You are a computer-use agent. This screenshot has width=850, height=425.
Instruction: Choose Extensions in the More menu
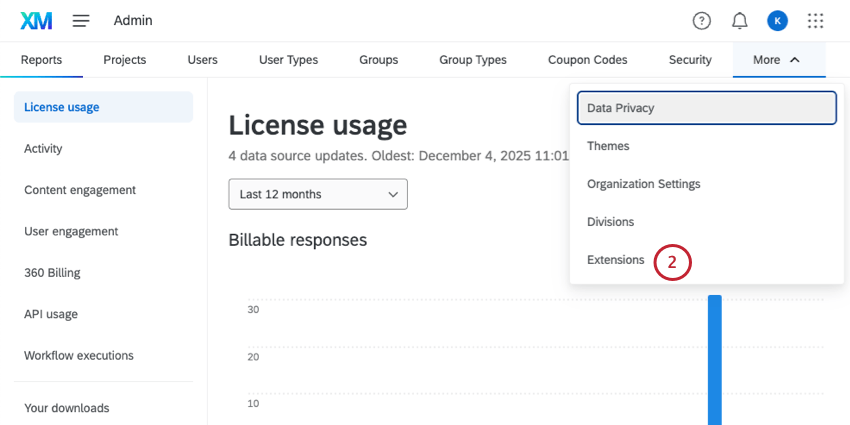coord(616,260)
